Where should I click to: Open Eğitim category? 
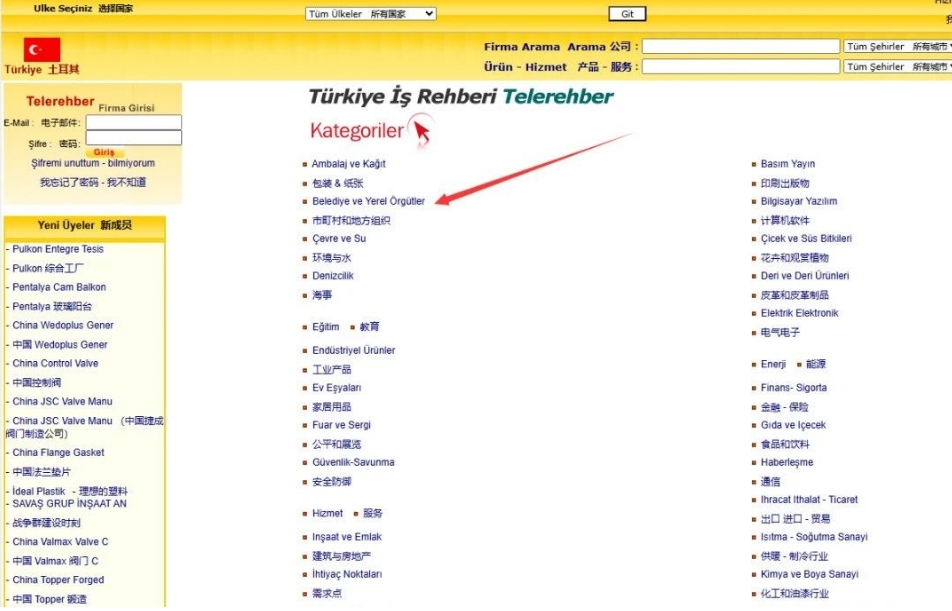pyautogui.click(x=325, y=327)
